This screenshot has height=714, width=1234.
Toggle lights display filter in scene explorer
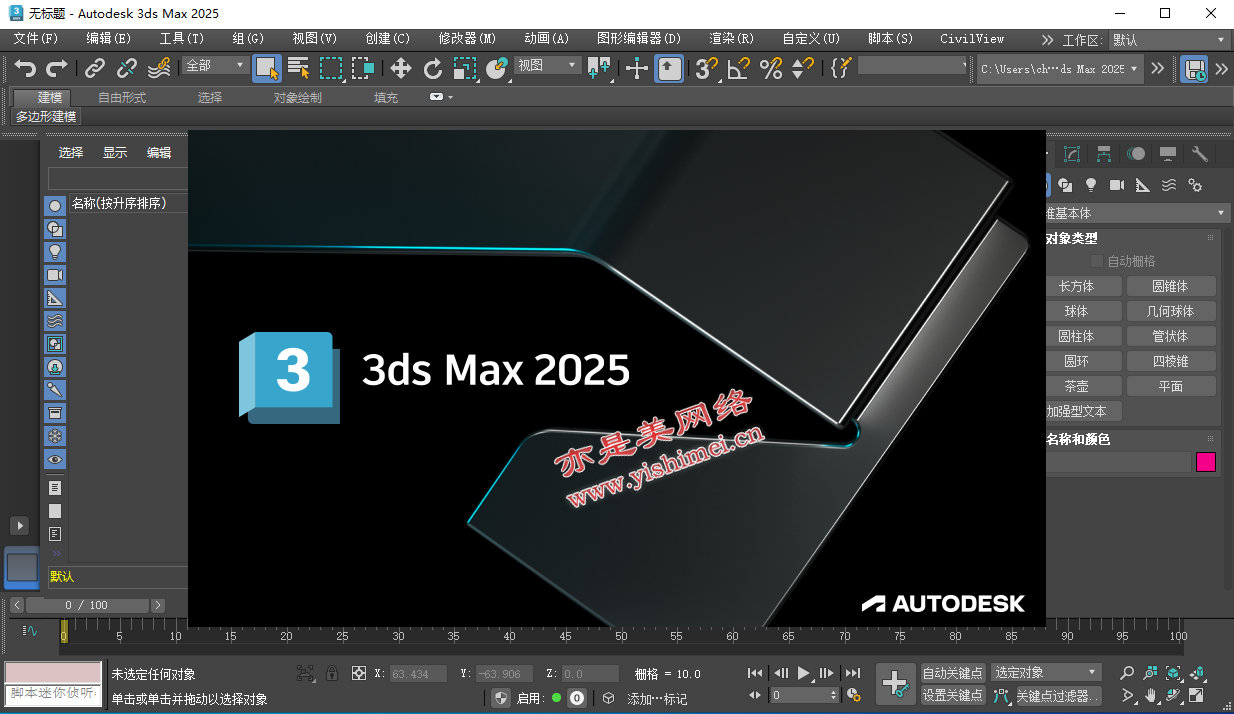coord(55,251)
